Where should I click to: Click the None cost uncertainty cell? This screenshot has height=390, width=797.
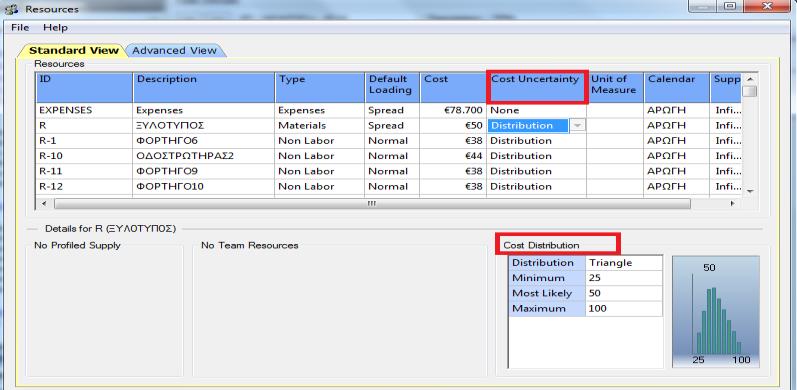pyautogui.click(x=536, y=110)
